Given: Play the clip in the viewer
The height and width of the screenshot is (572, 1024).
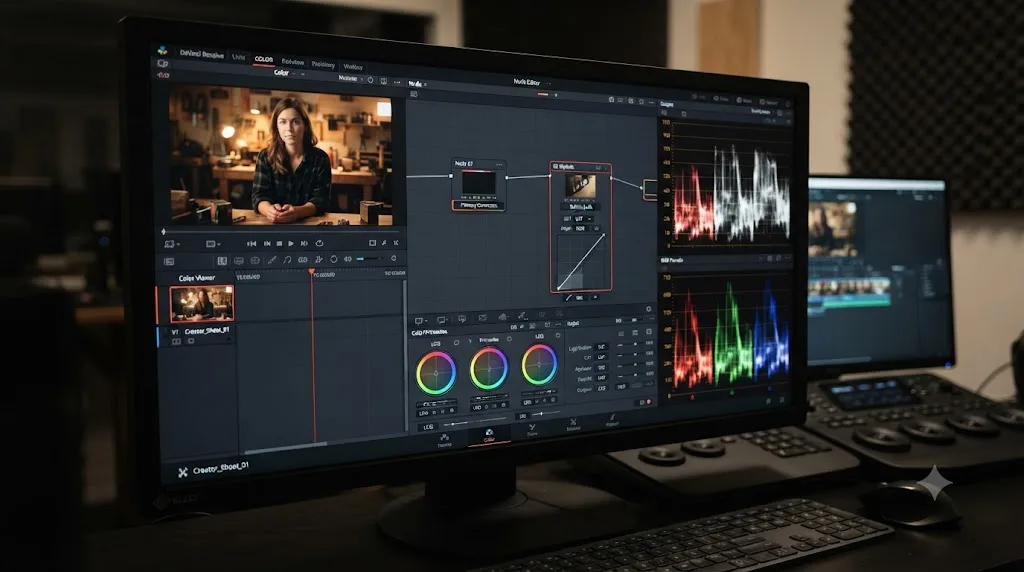Looking at the screenshot, I should [291, 244].
